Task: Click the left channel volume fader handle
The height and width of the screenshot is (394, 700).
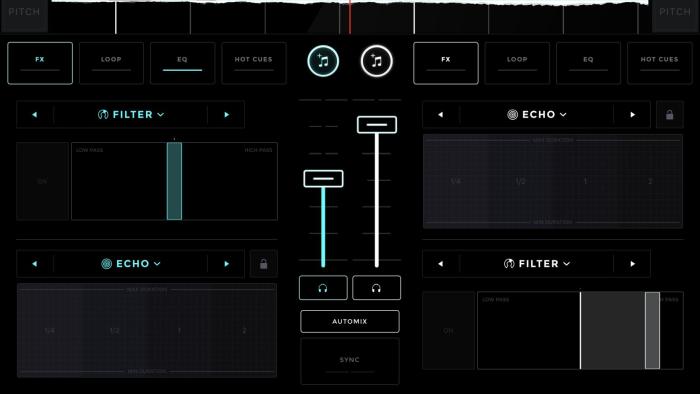Action: 323,178
